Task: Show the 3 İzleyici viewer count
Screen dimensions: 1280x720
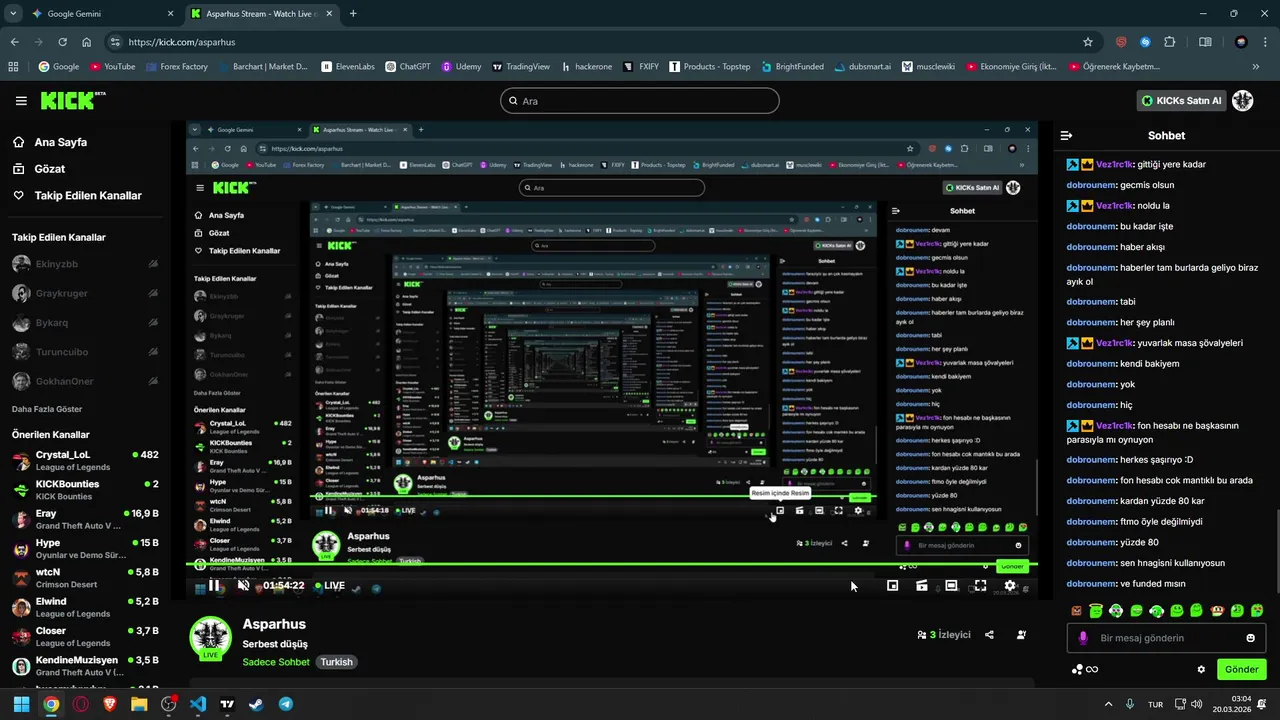Action: (x=944, y=635)
